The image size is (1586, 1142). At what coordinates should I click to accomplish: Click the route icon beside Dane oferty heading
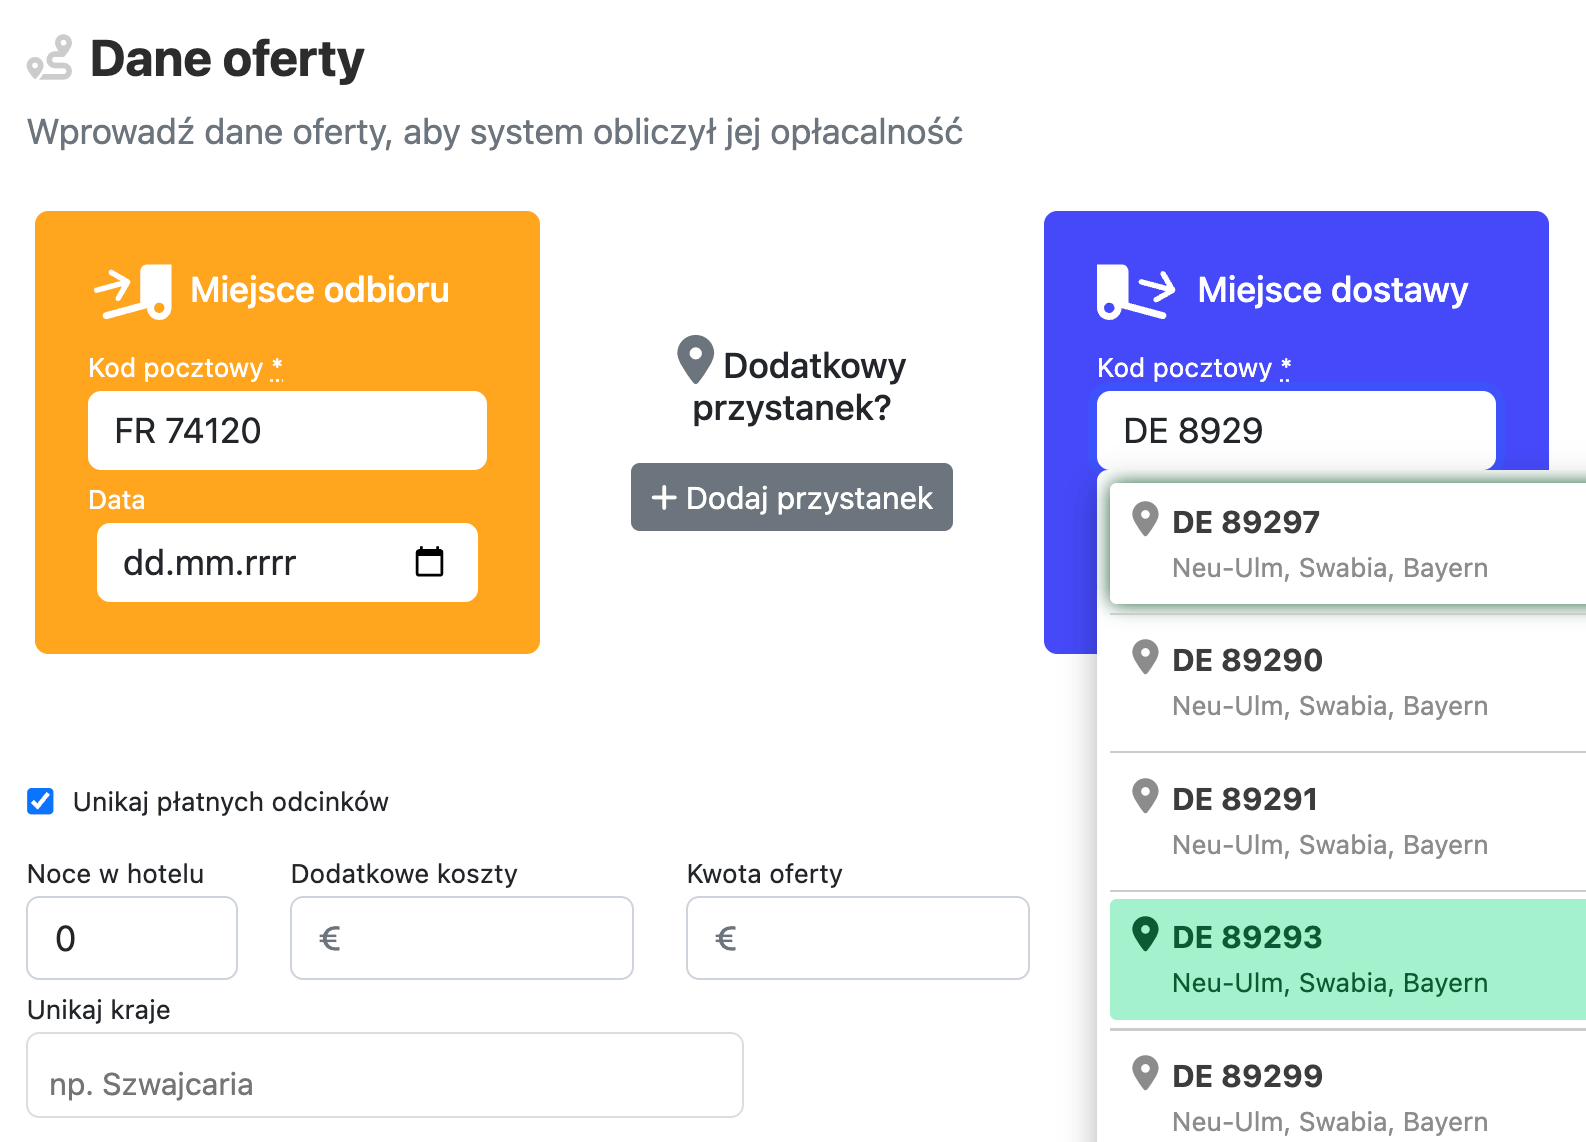coord(50,57)
